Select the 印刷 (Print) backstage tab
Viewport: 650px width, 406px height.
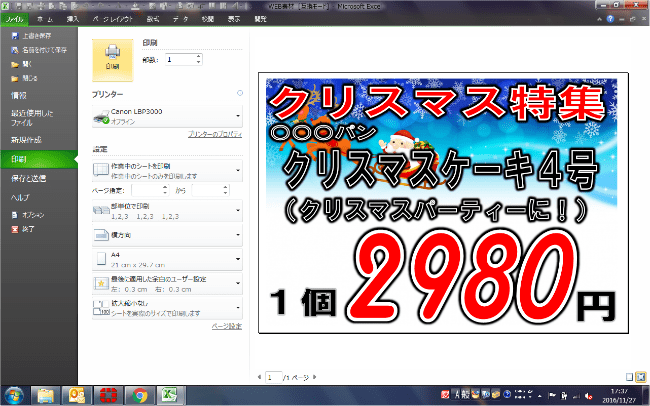click(39, 159)
